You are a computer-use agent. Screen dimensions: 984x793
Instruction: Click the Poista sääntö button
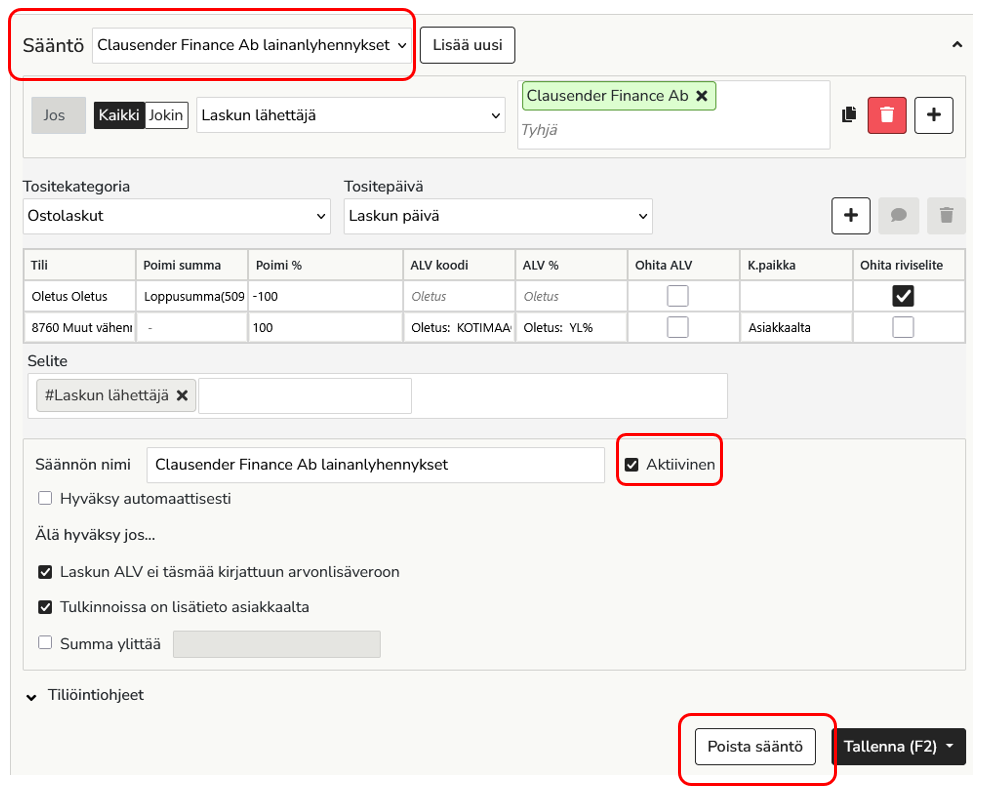tap(755, 747)
